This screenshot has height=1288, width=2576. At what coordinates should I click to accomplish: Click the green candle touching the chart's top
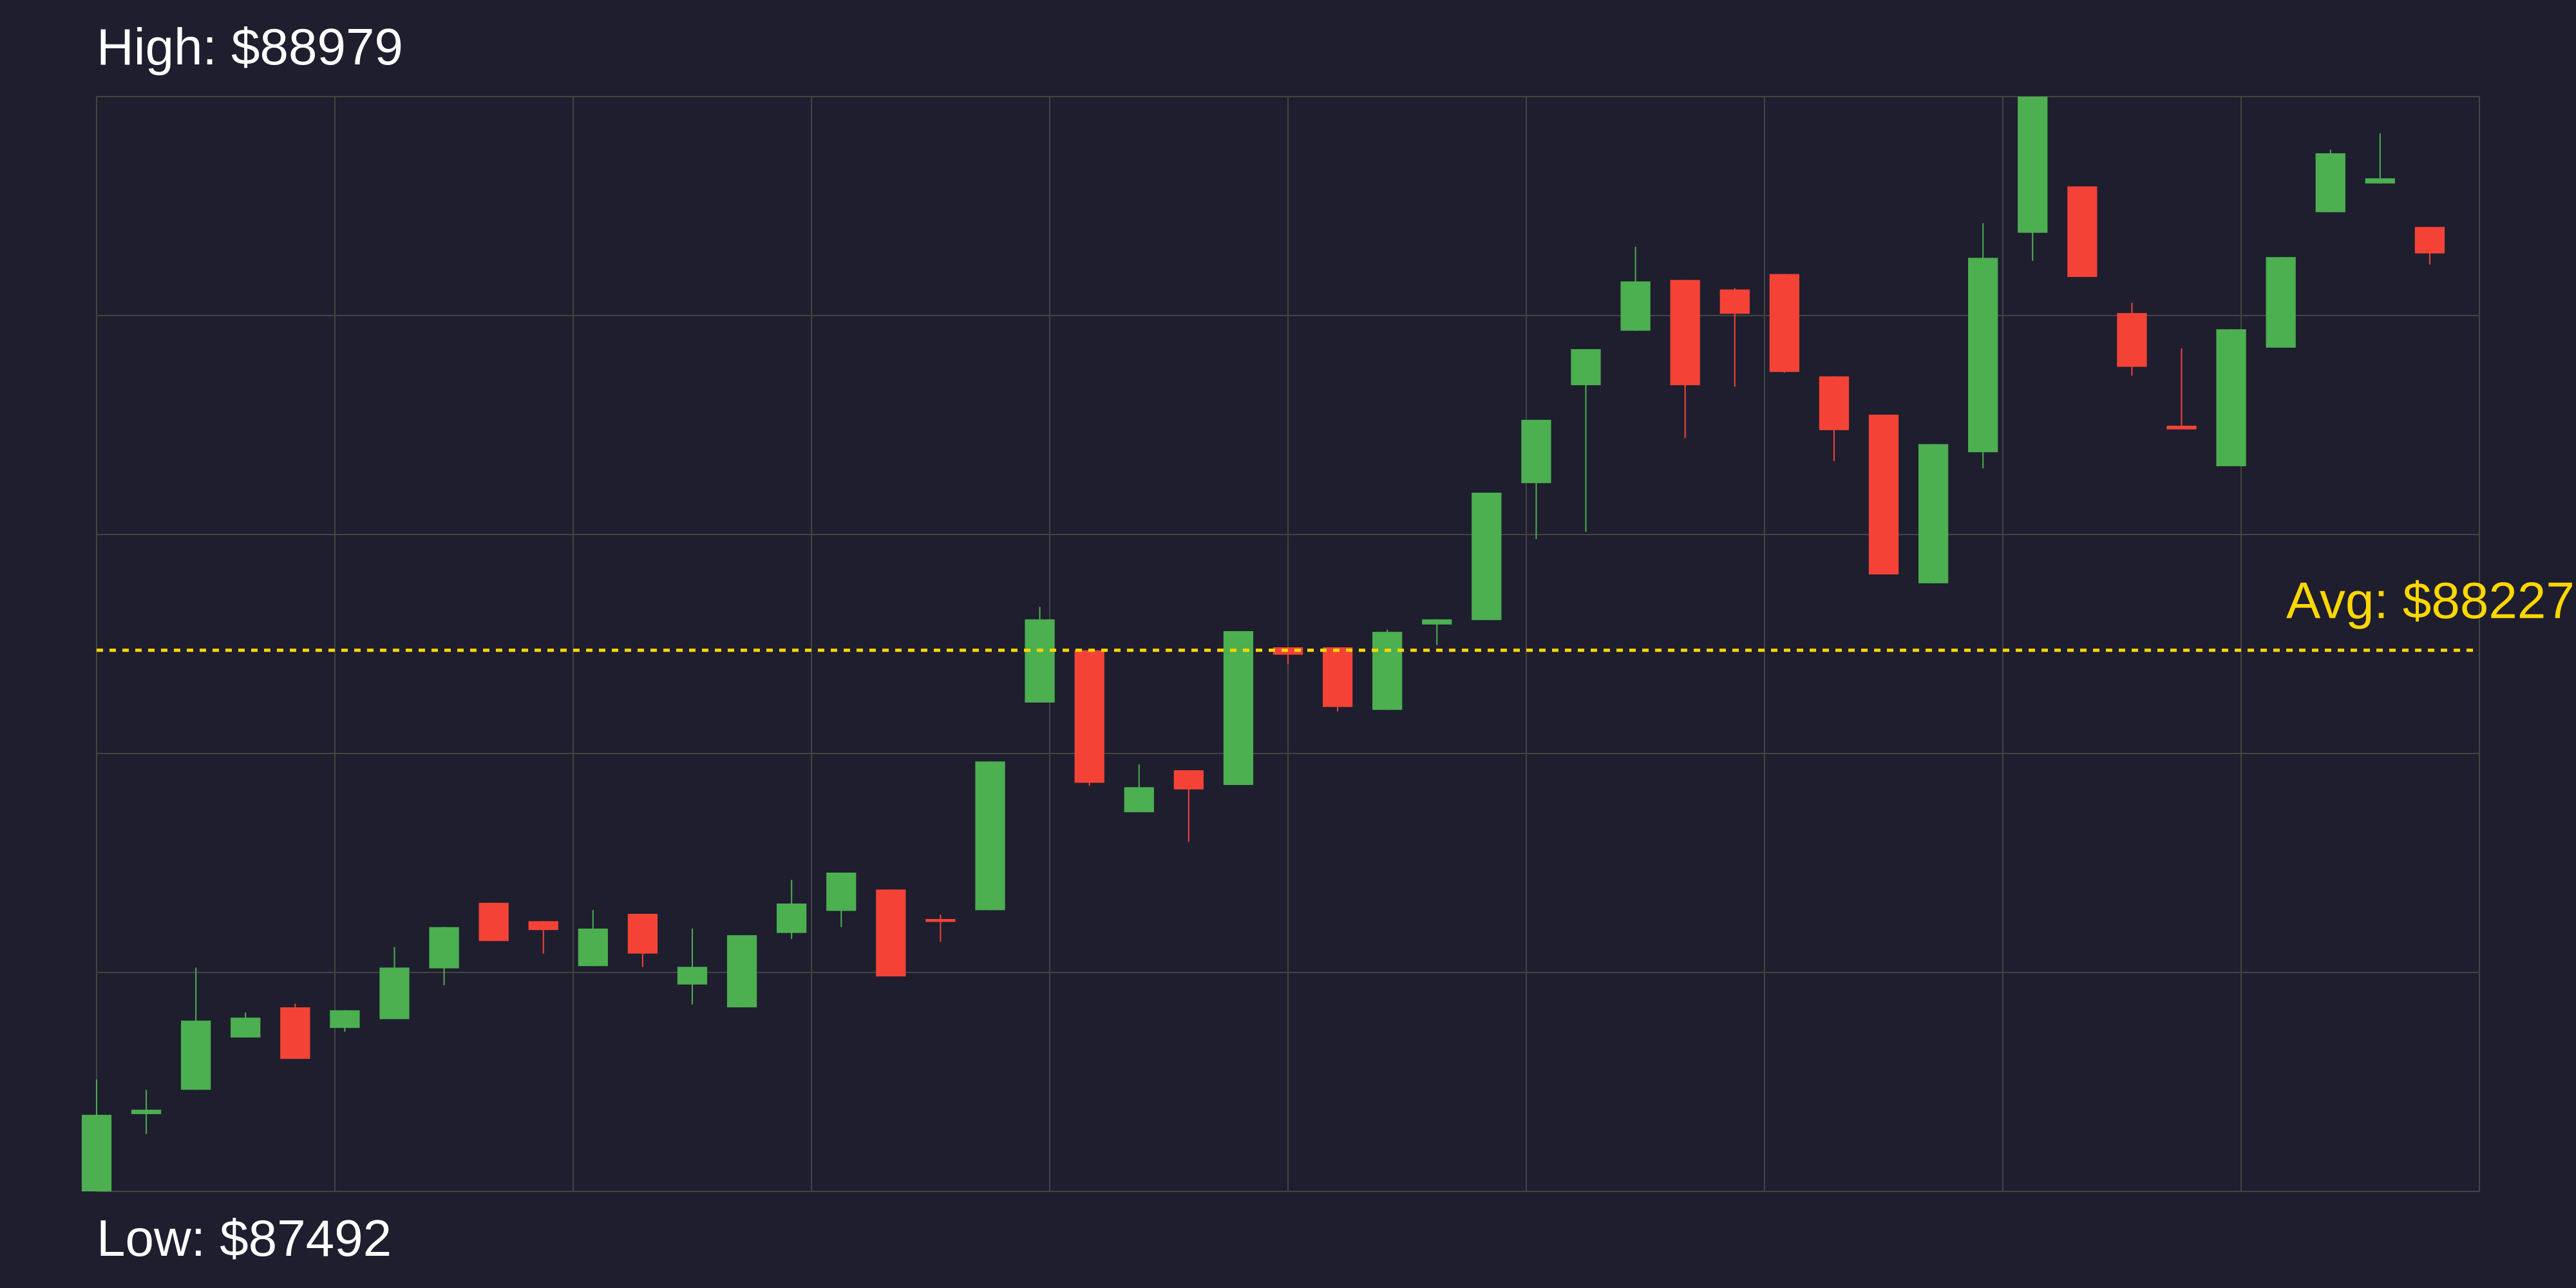tap(2032, 165)
